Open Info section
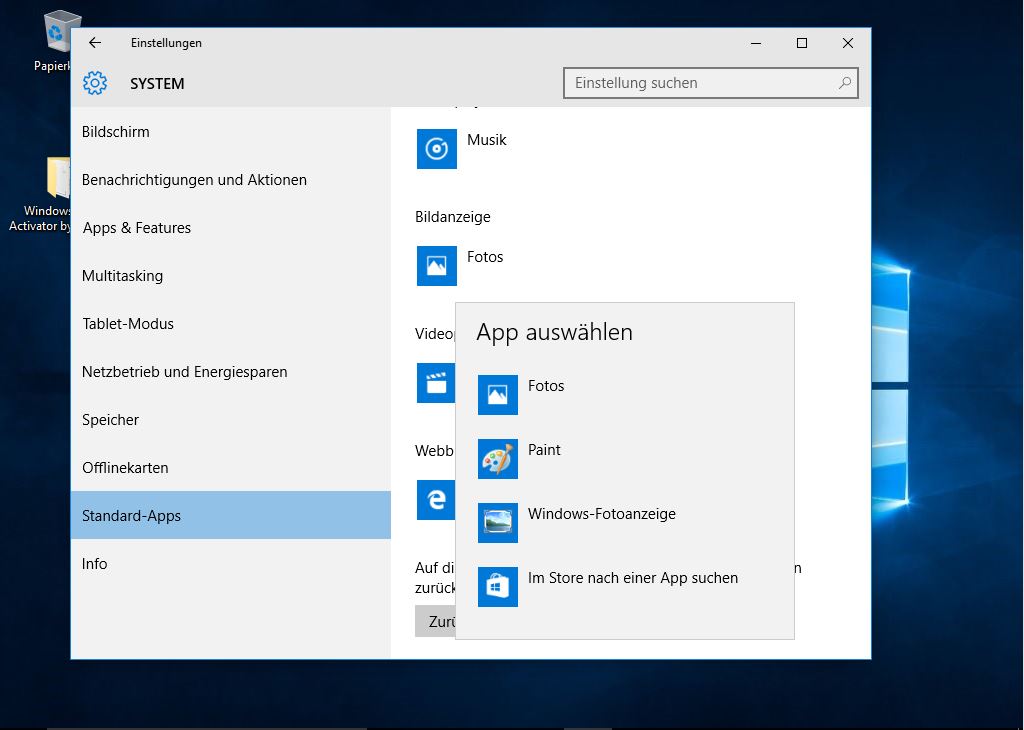This screenshot has height=730, width=1024. (x=231, y=563)
